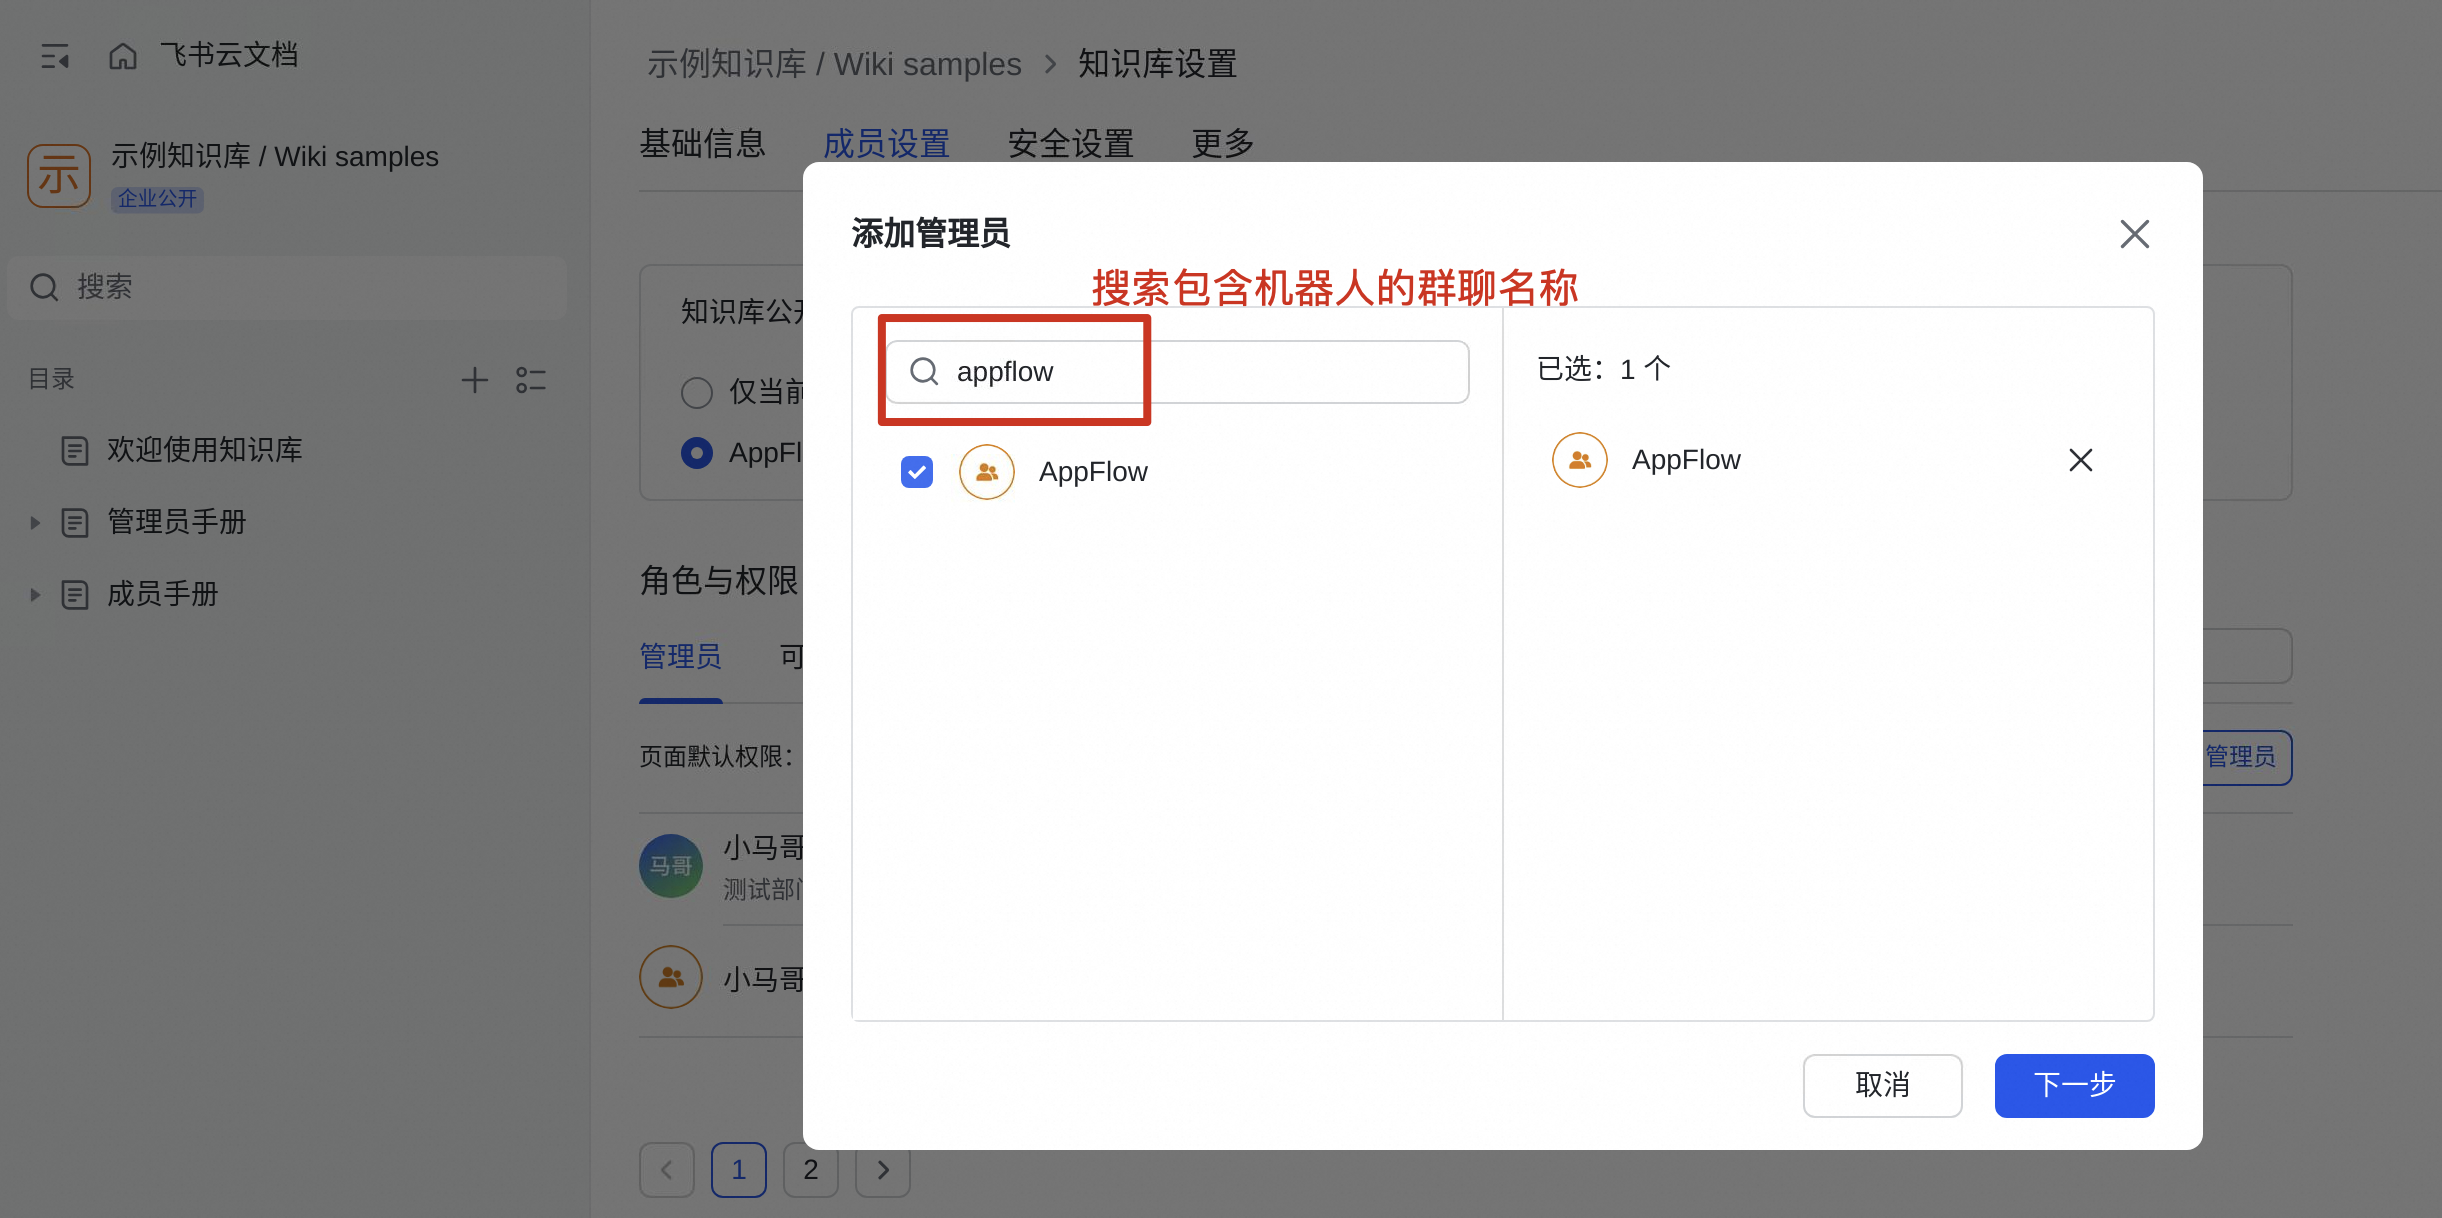This screenshot has width=2442, height=1218.
Task: Click the 取消 button
Action: 1882,1085
